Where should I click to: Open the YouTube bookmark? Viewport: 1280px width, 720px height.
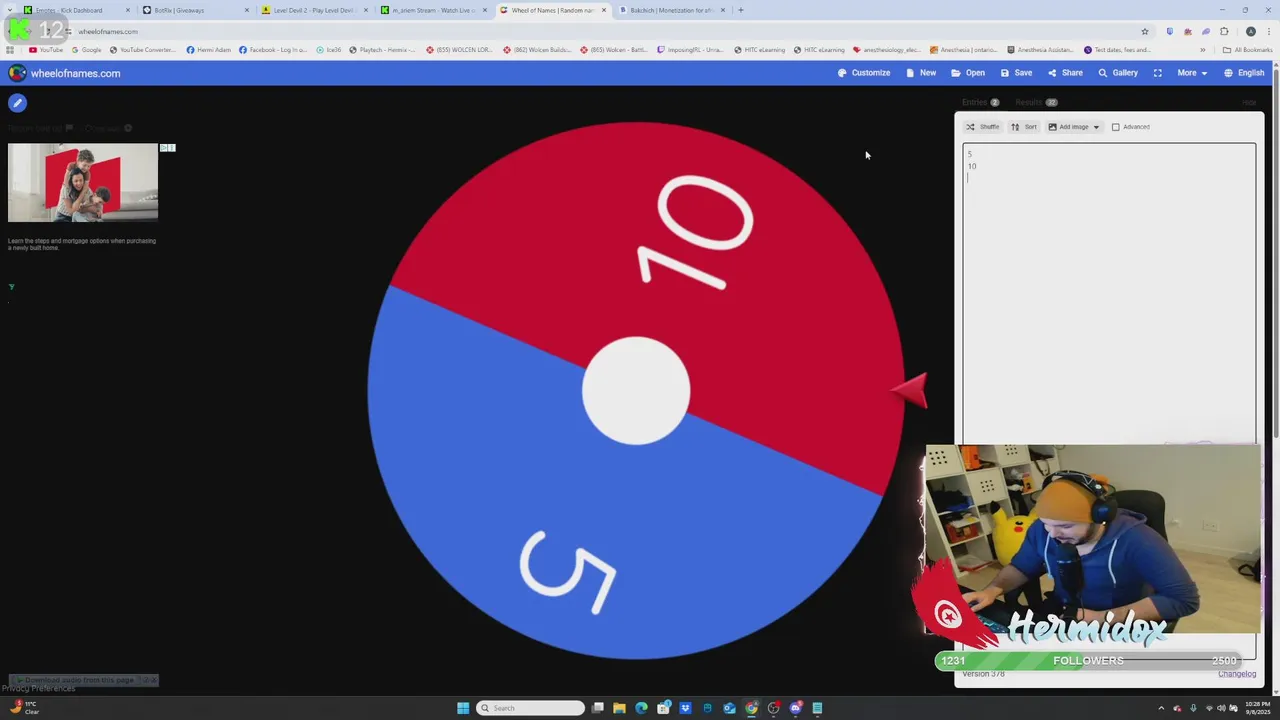pyautogui.click(x=46, y=50)
